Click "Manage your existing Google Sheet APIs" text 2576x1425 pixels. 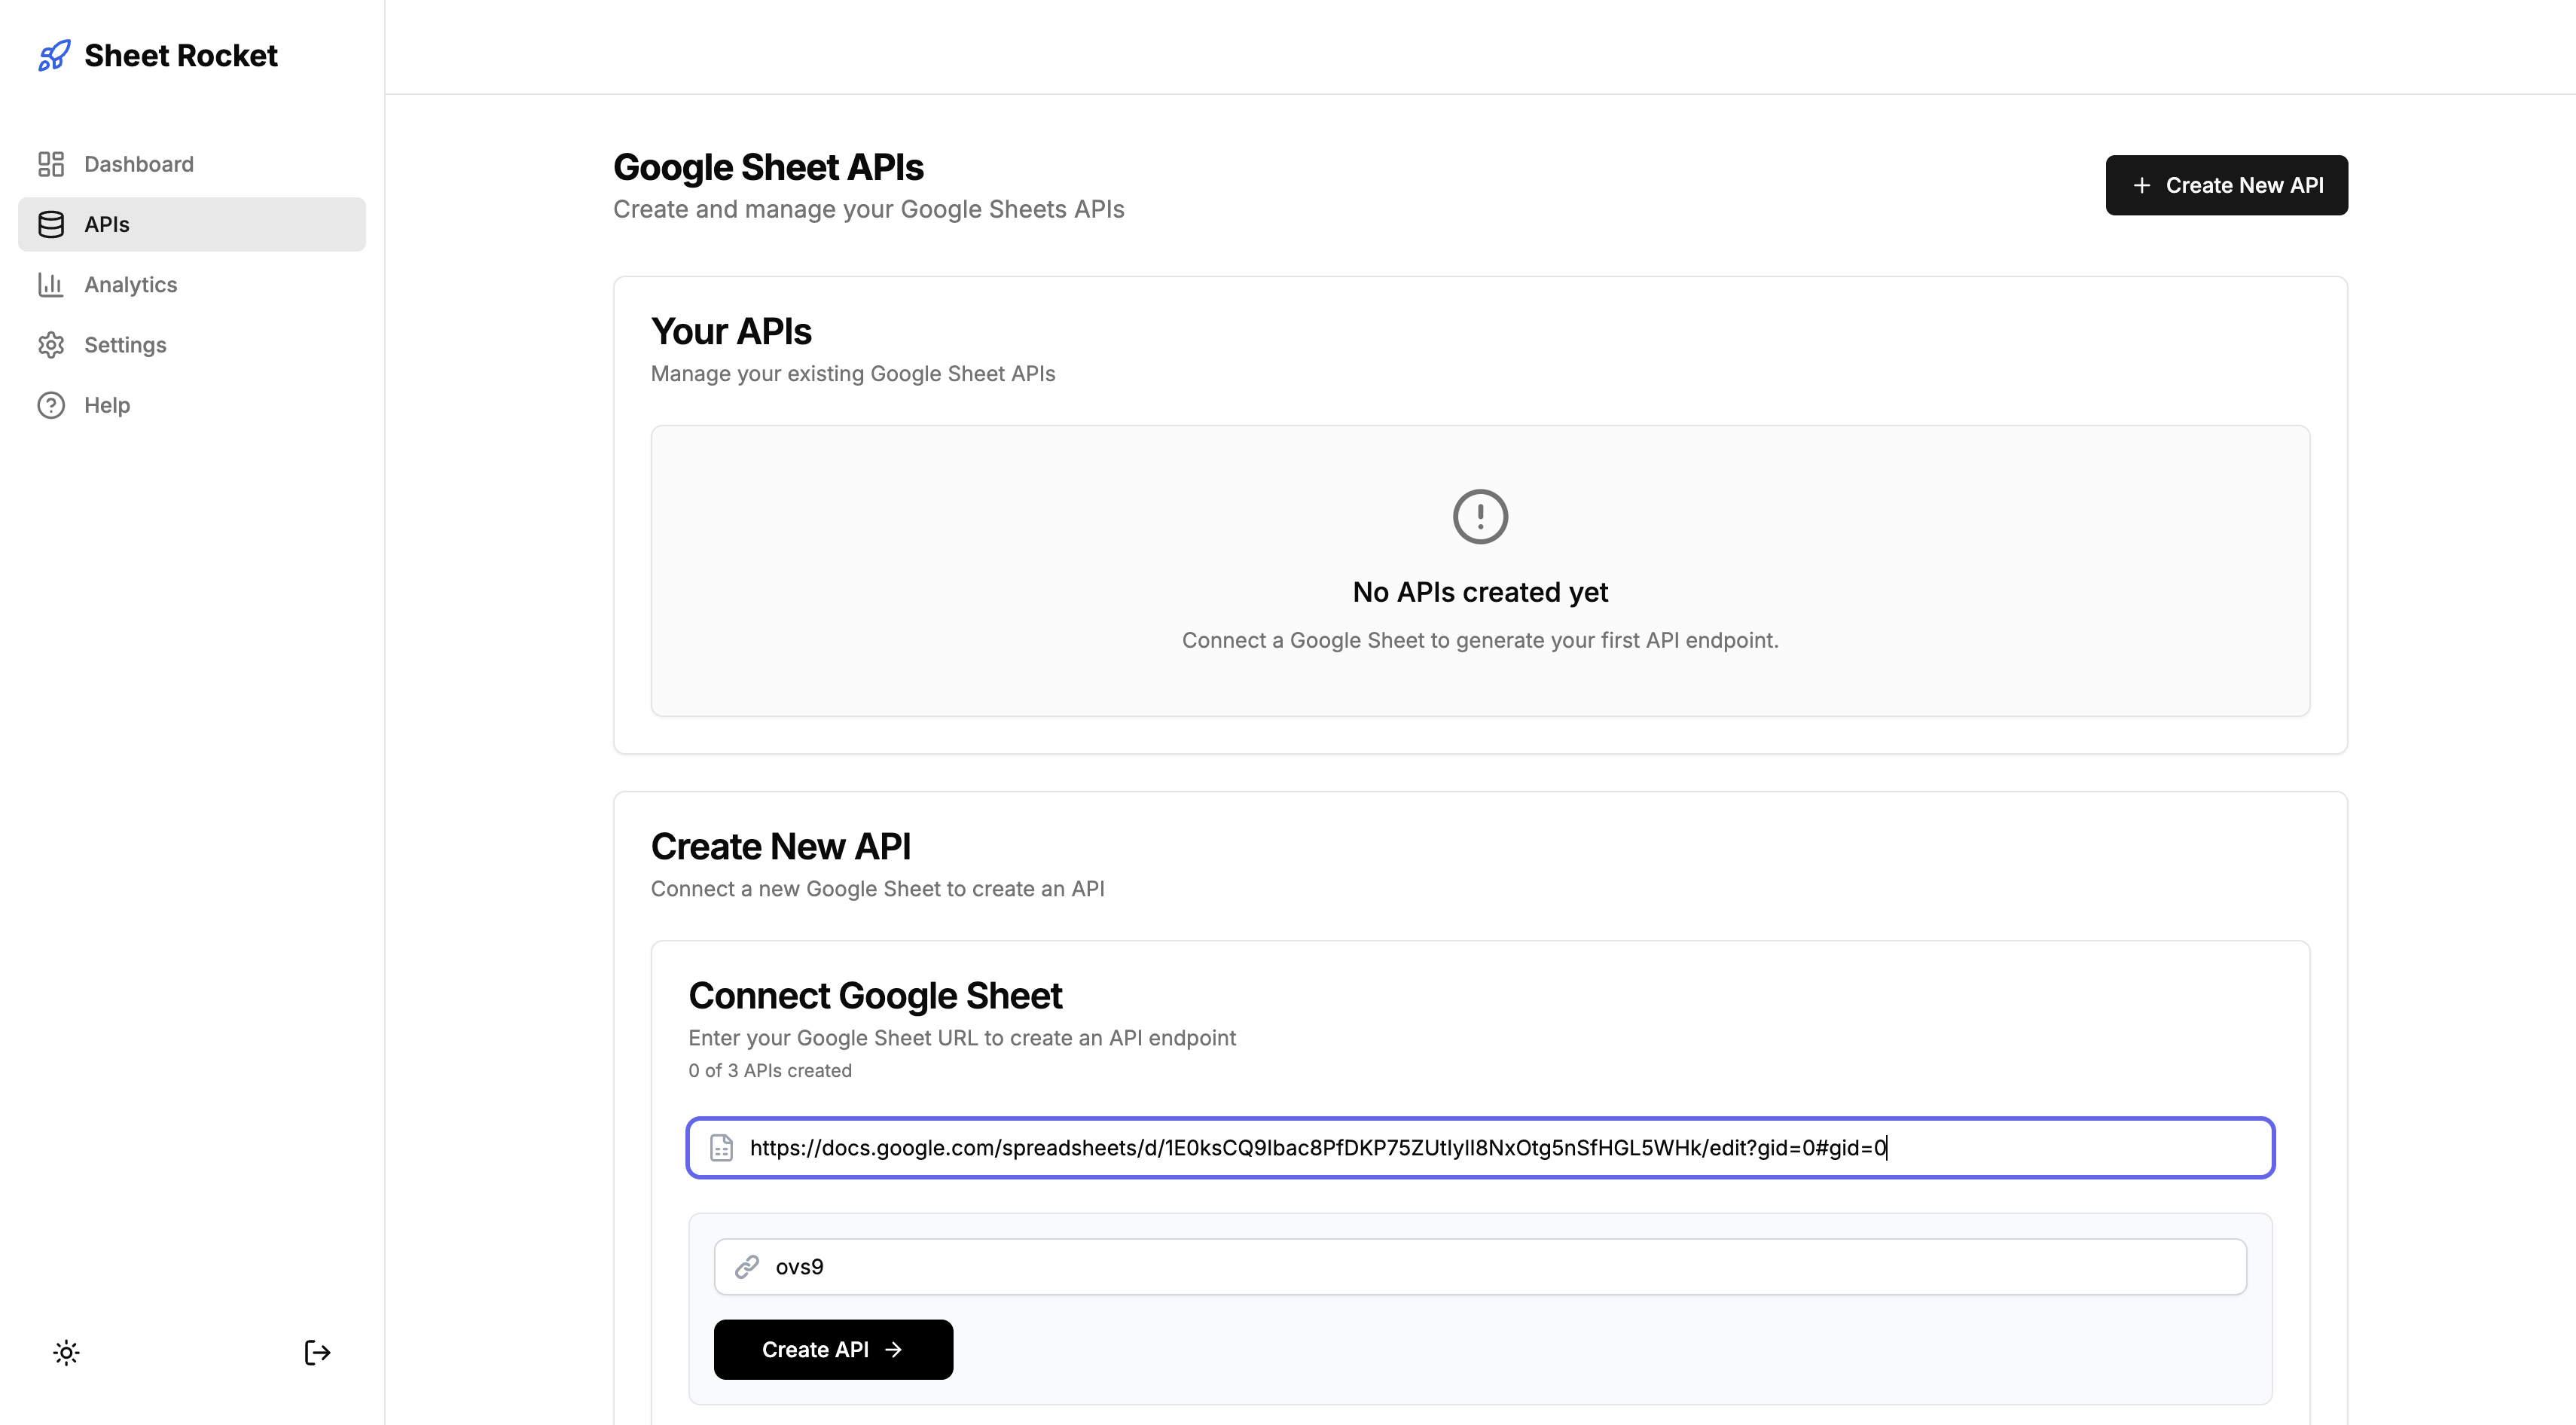click(x=853, y=374)
